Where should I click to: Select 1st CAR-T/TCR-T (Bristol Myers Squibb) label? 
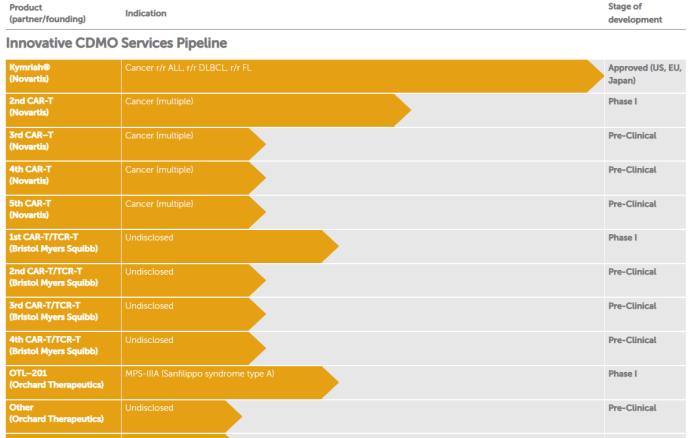click(53, 243)
